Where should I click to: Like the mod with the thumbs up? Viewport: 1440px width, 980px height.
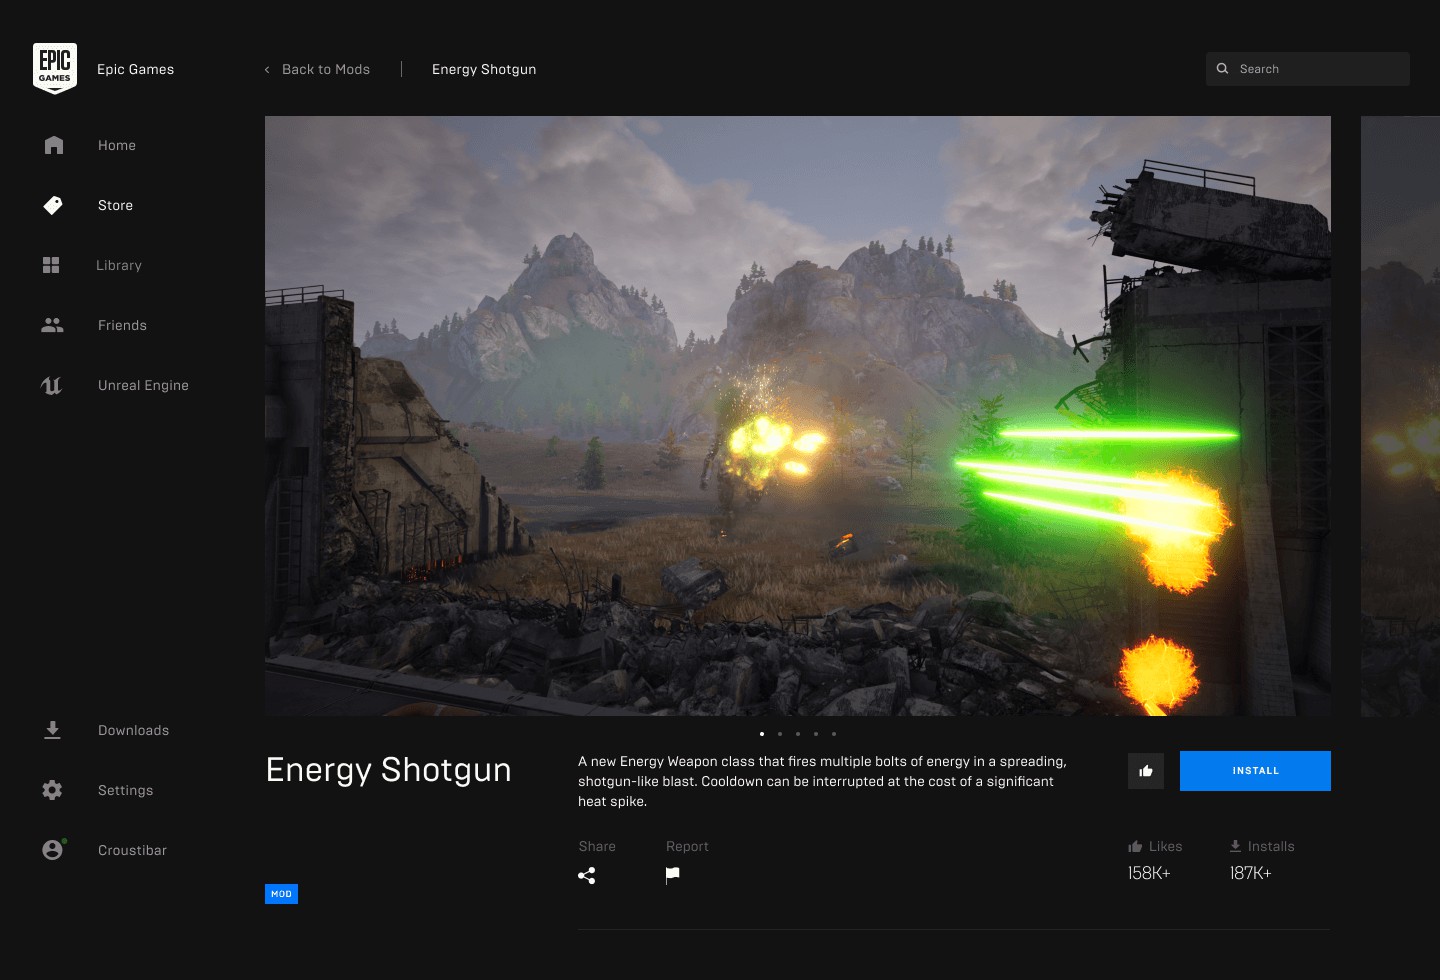pos(1146,770)
